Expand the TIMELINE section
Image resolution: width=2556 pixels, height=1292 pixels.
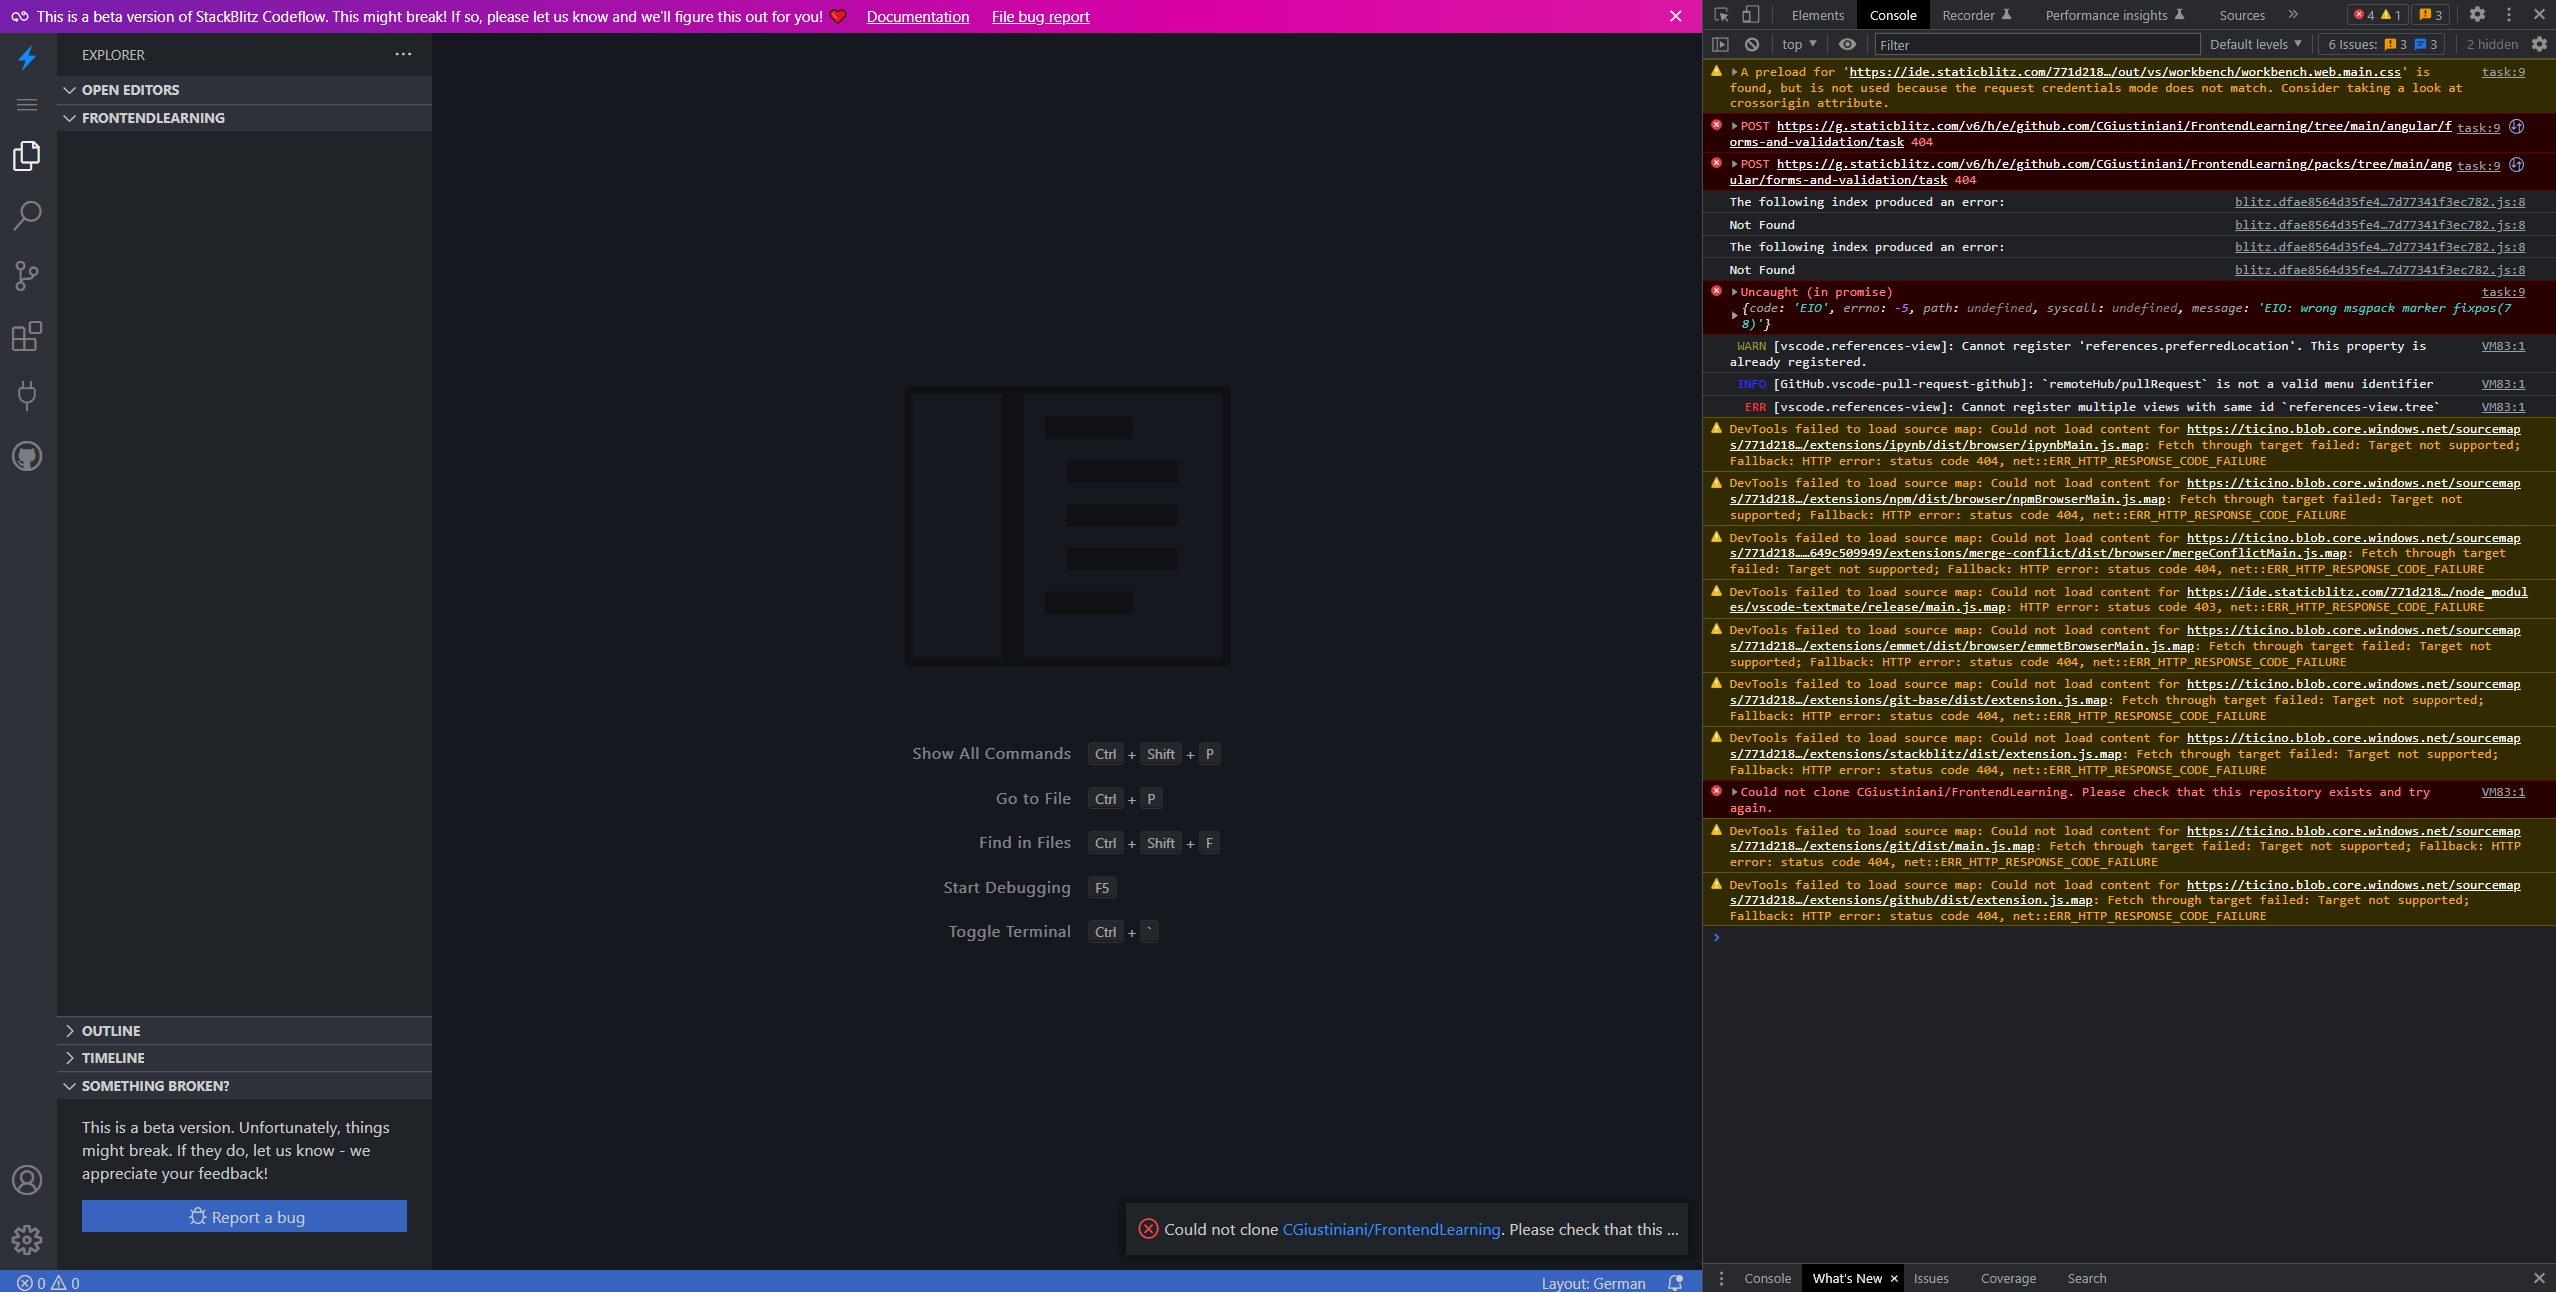pyautogui.click(x=244, y=1058)
